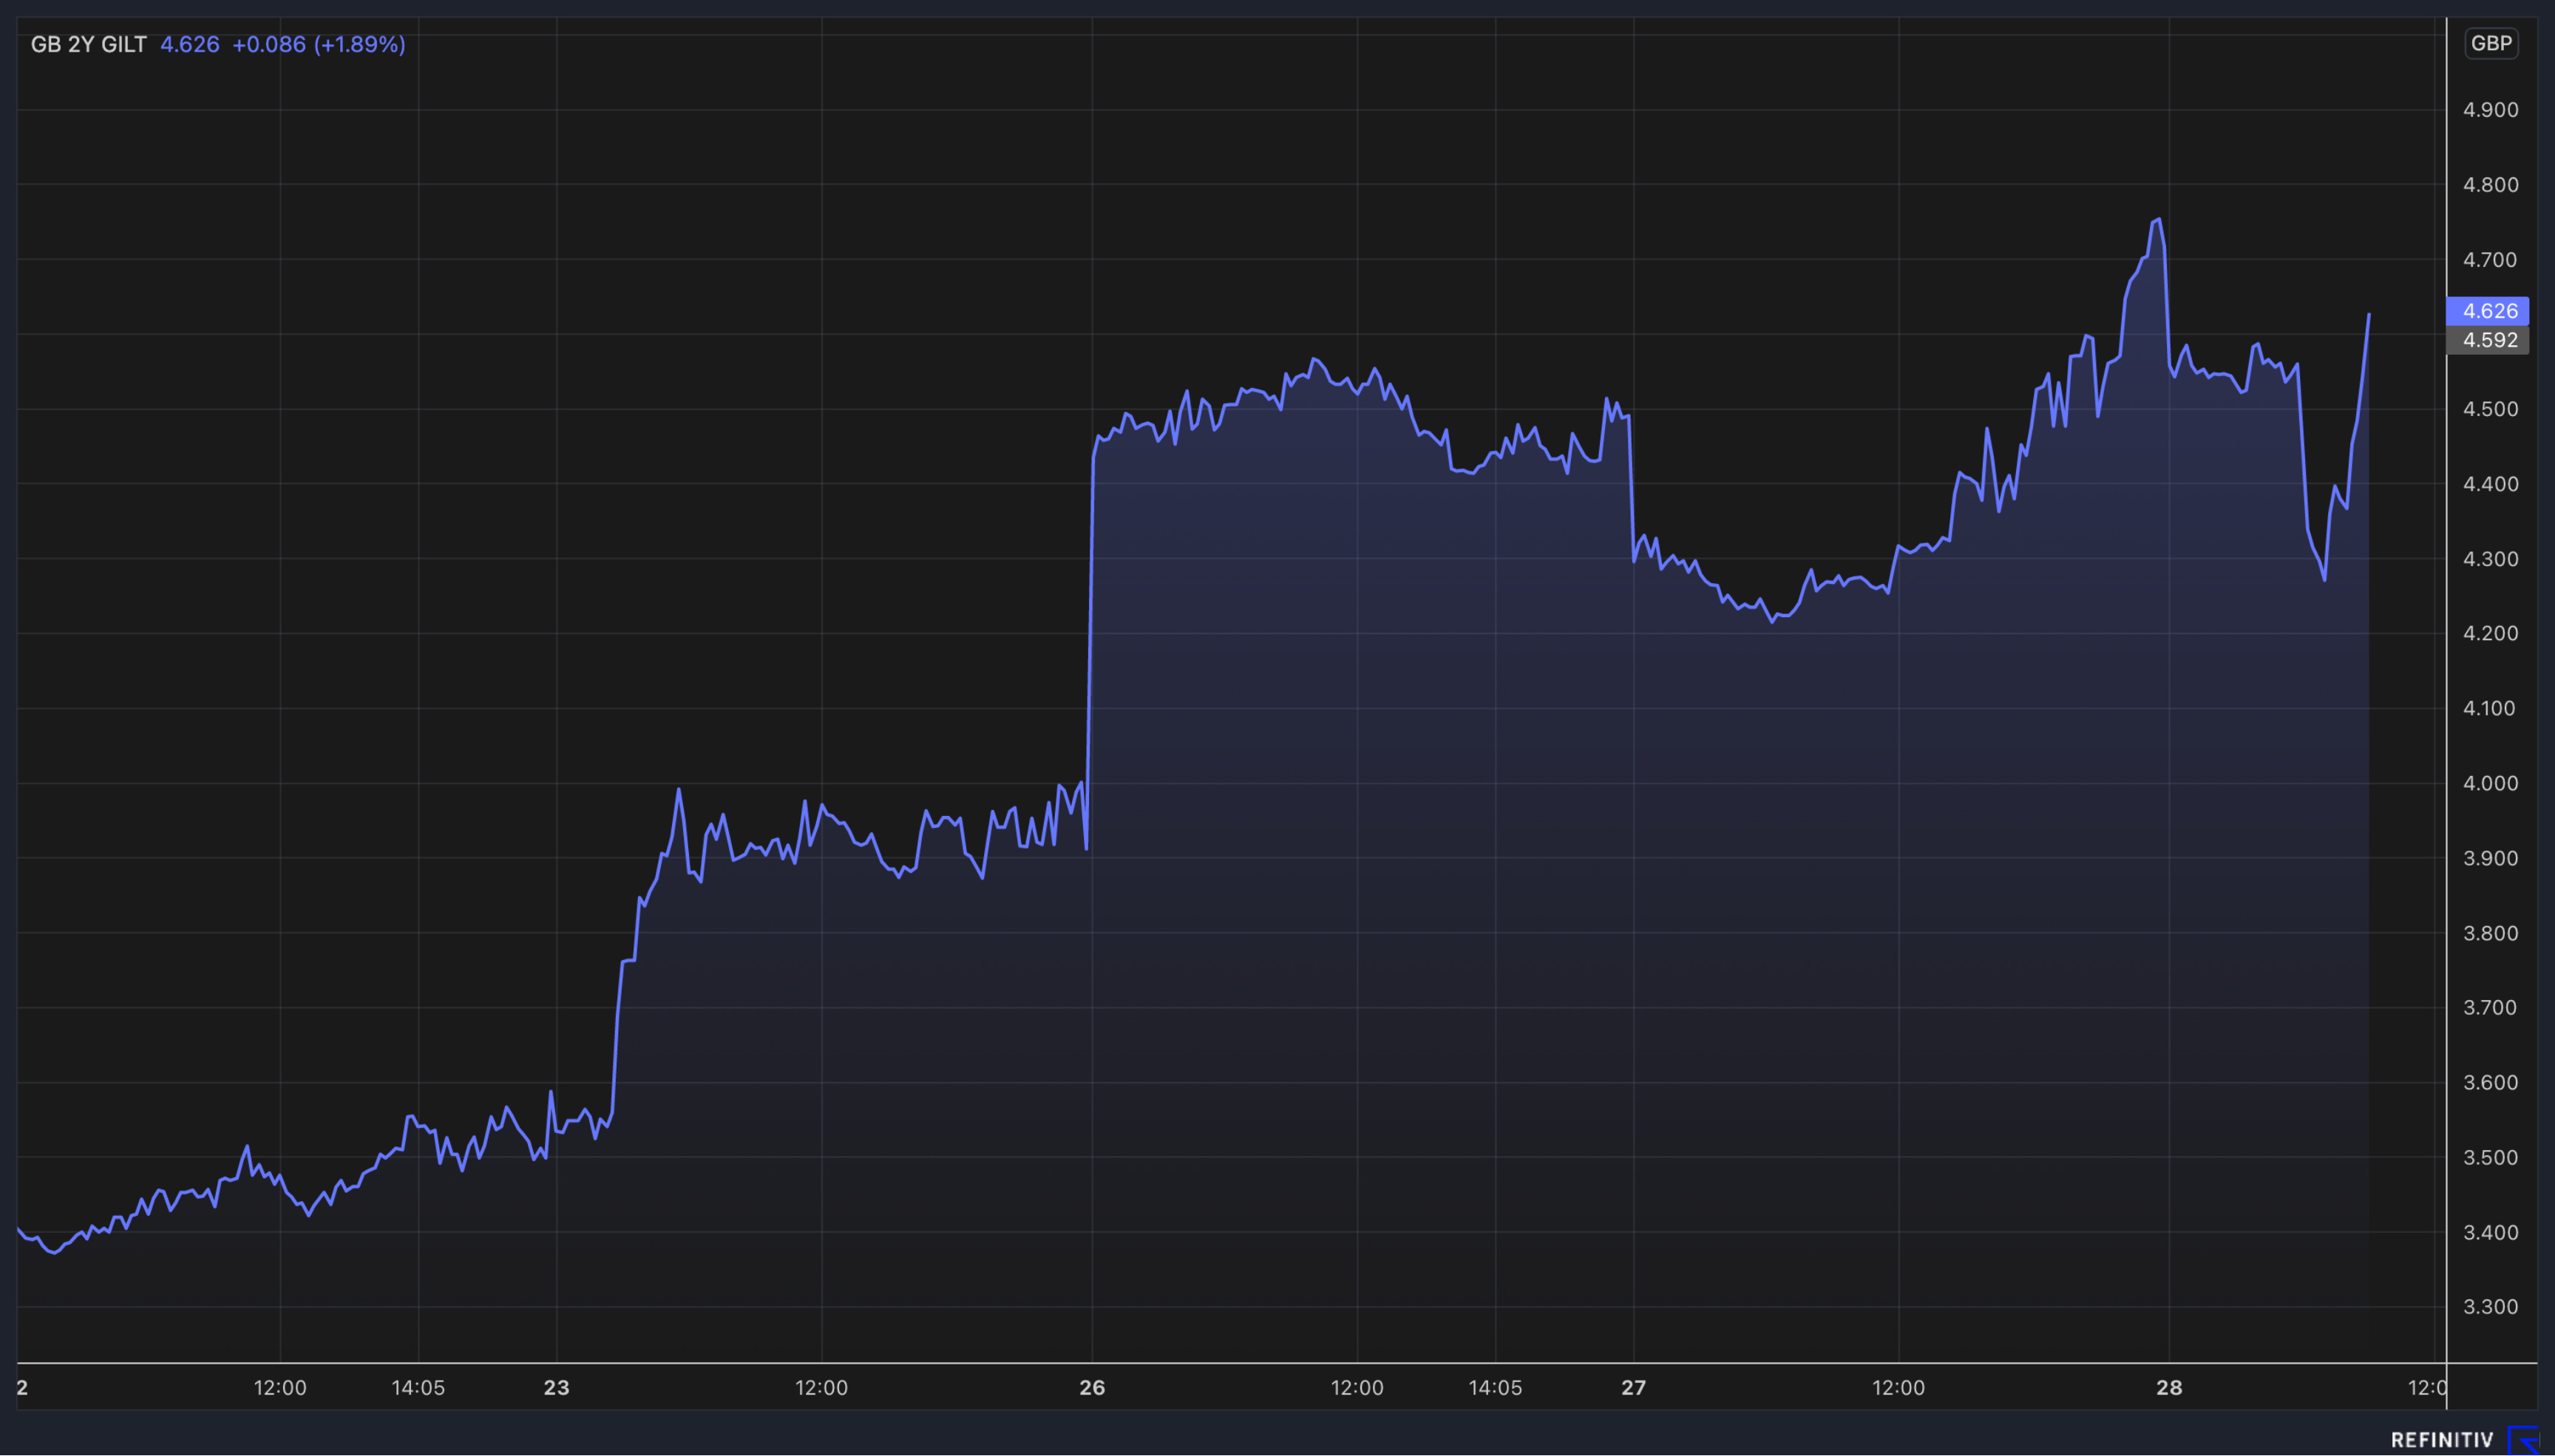2555x1456 pixels.
Task: Click the 4.700 y-axis label
Action: pos(2490,260)
